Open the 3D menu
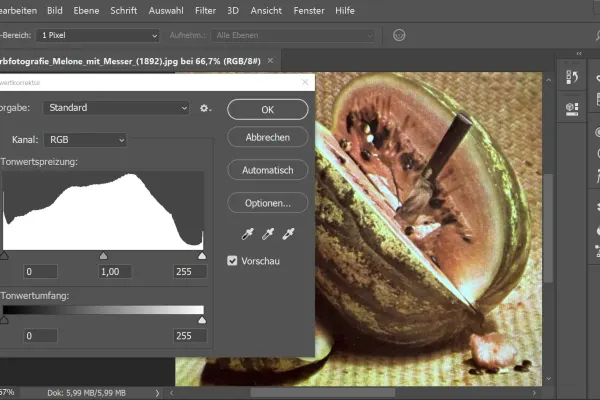Viewport: 600px width, 400px height. click(233, 11)
